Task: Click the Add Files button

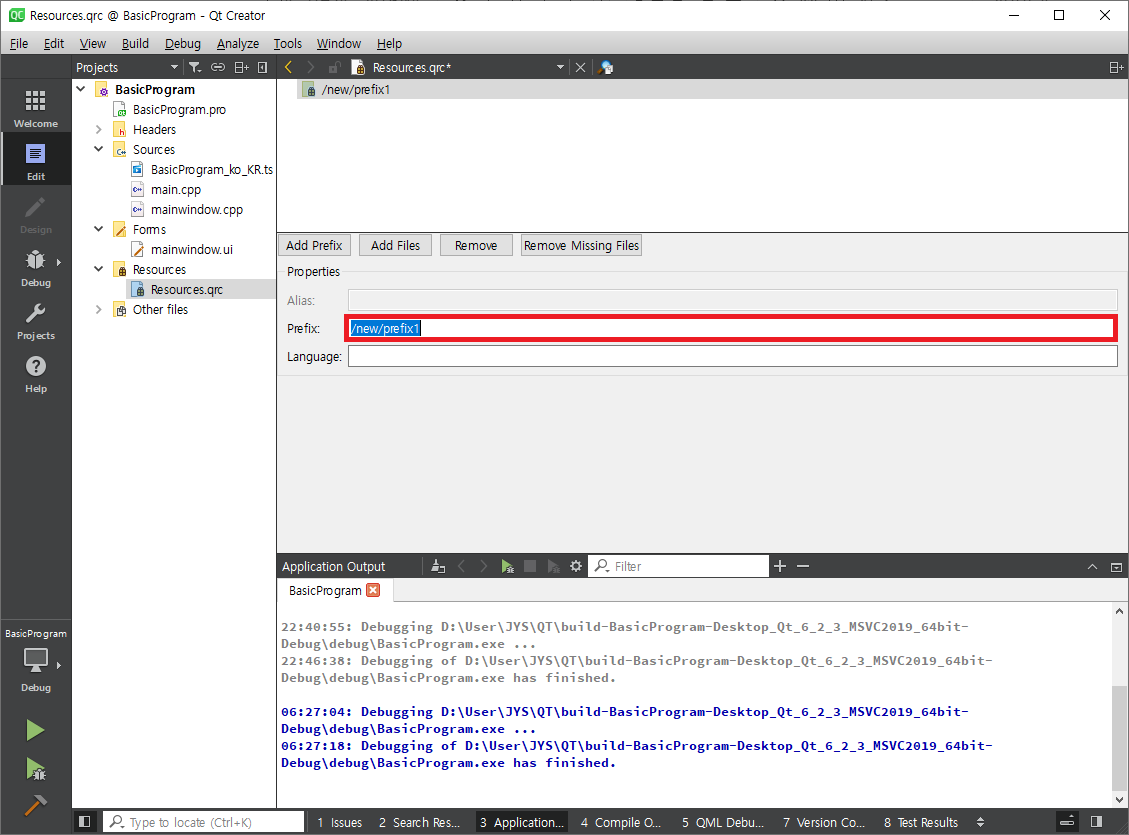Action: pos(395,245)
